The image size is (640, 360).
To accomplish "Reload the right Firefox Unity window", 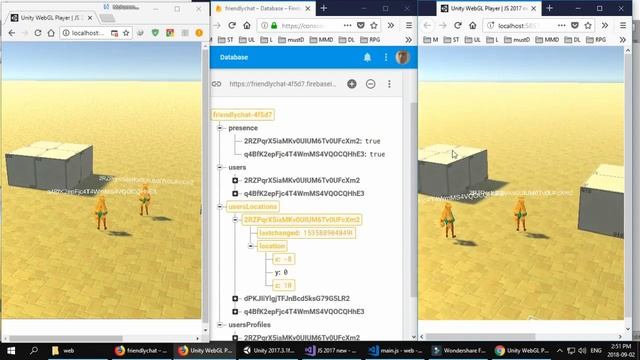I will 458,25.
